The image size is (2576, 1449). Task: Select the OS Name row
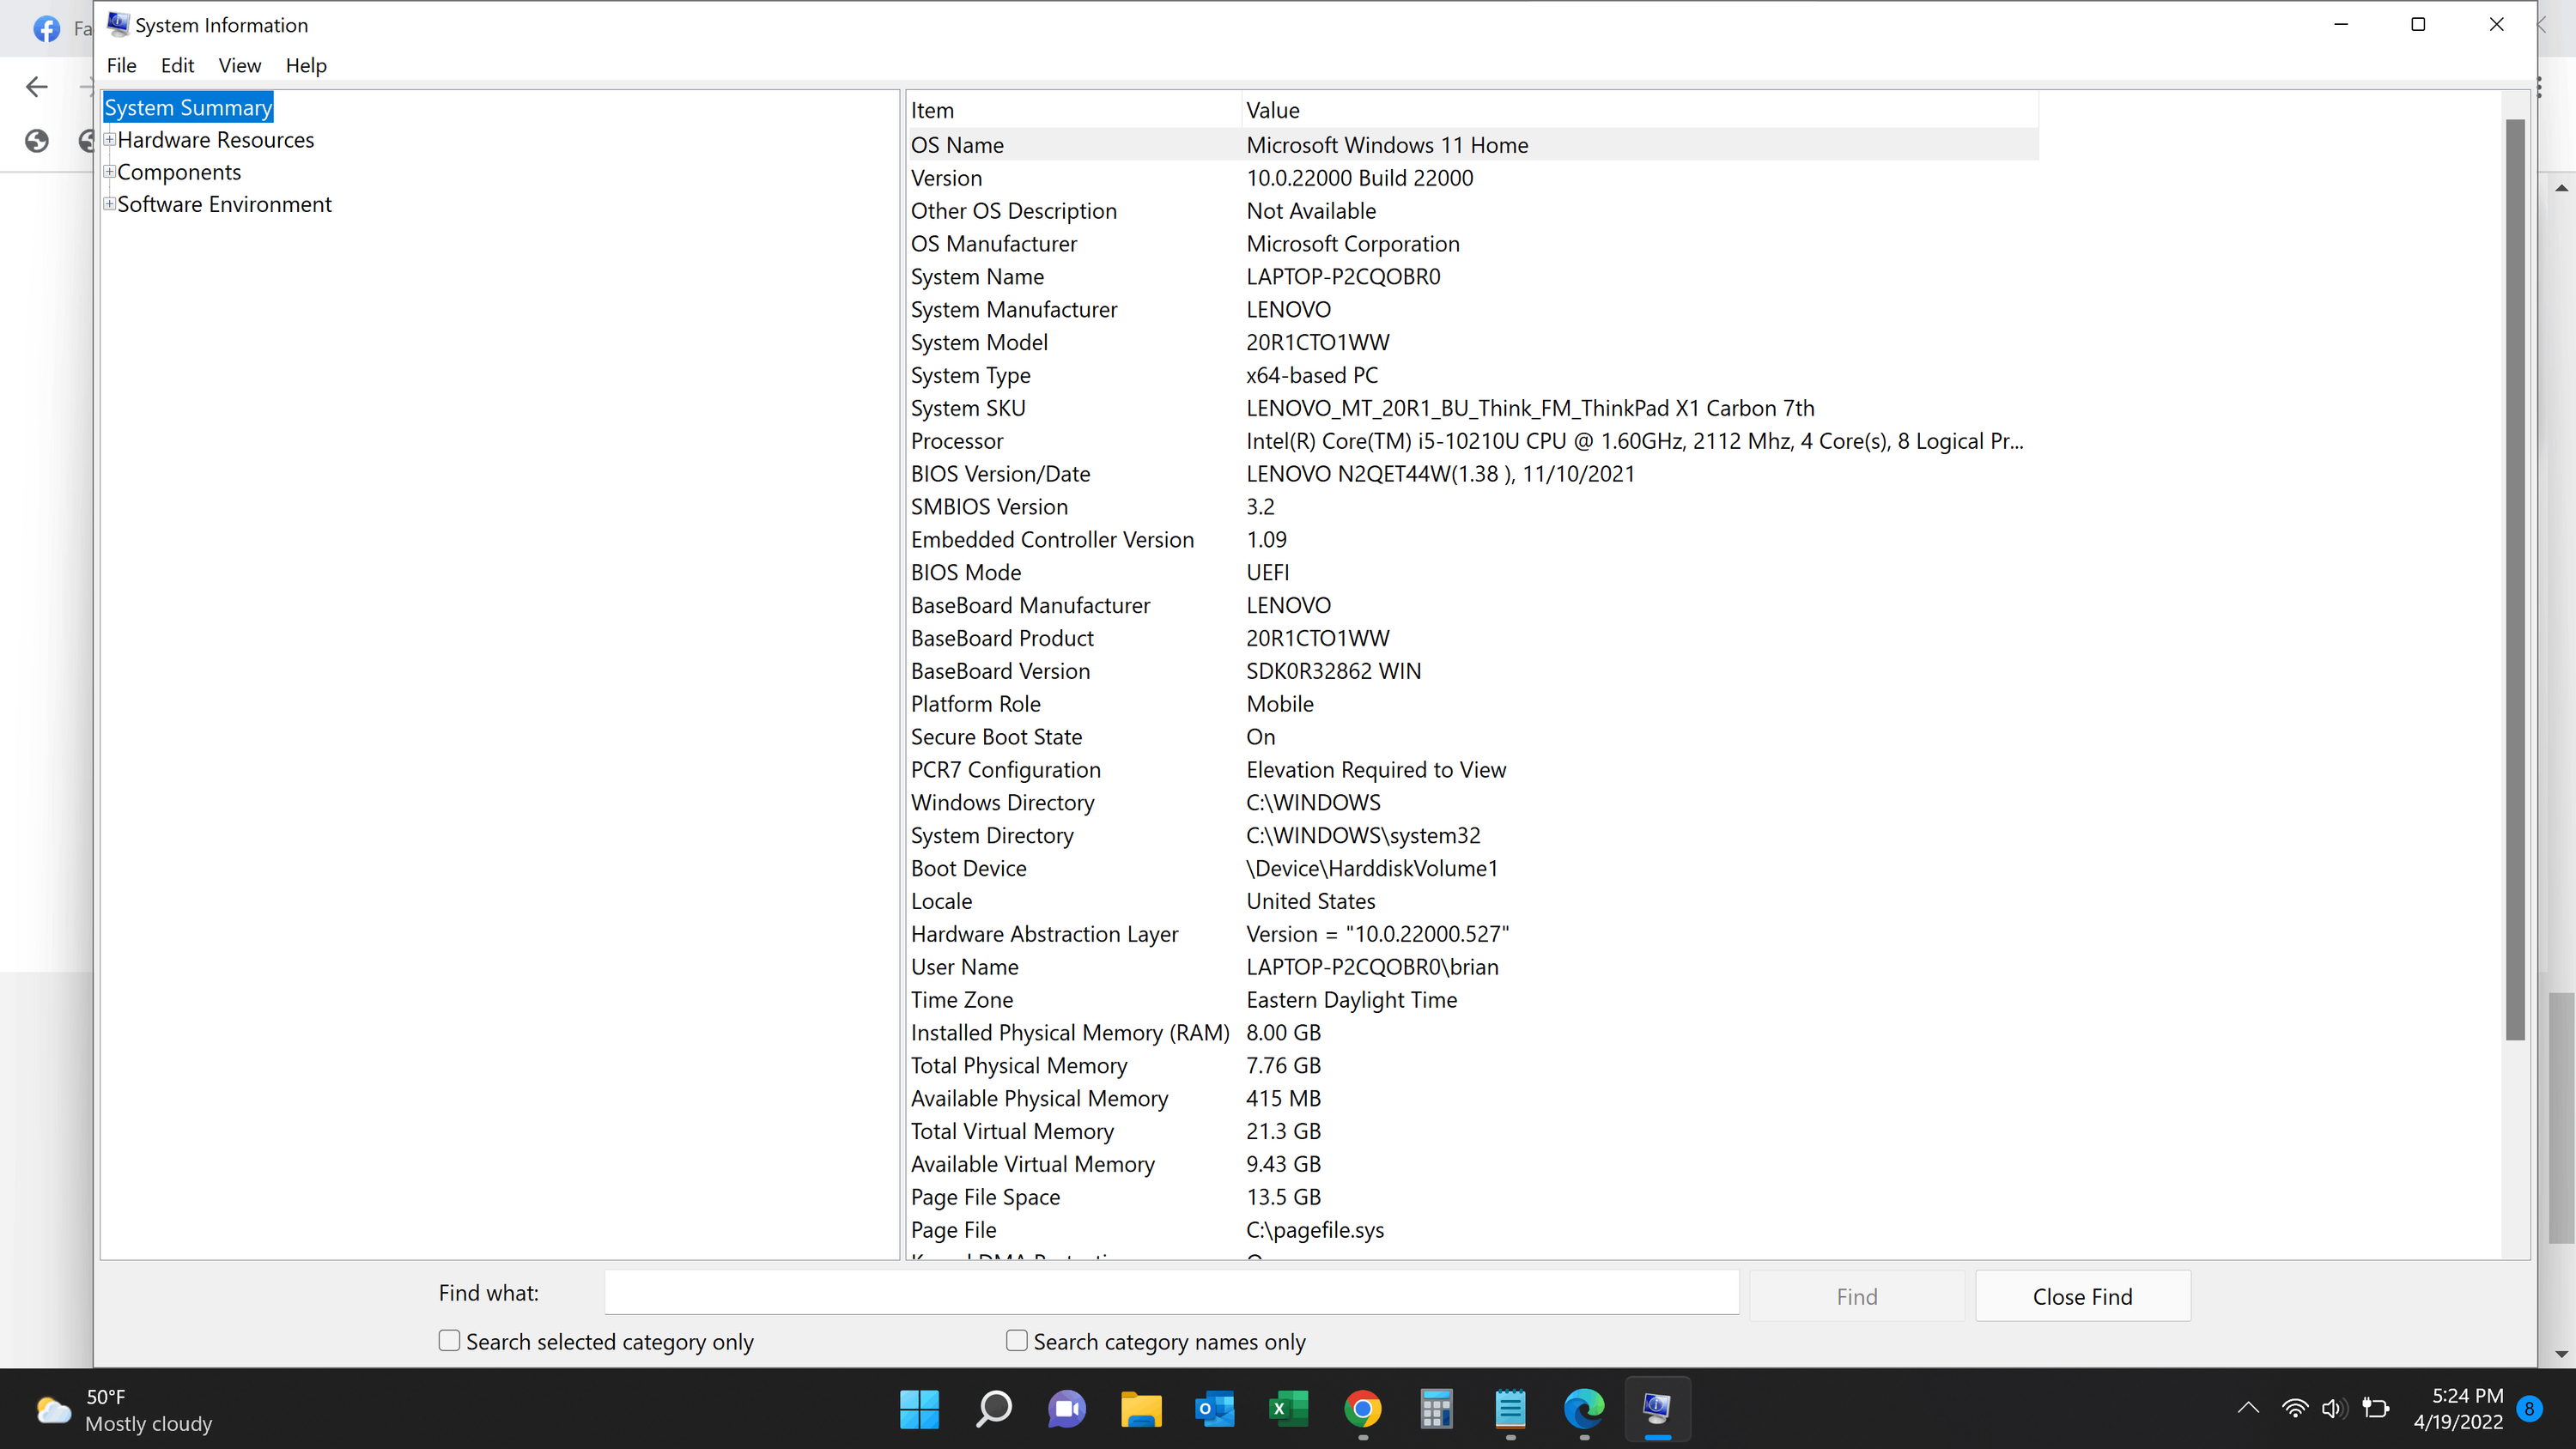[1472, 145]
